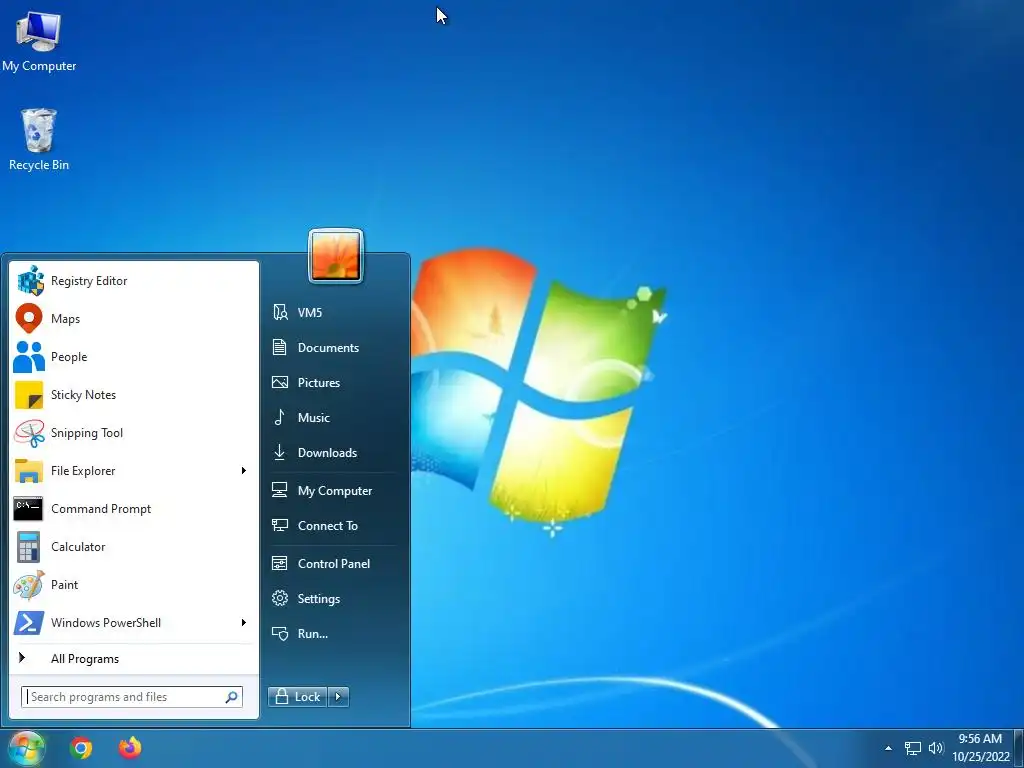Click the Control Panel icon
This screenshot has height=768, width=1024.
click(x=280, y=563)
